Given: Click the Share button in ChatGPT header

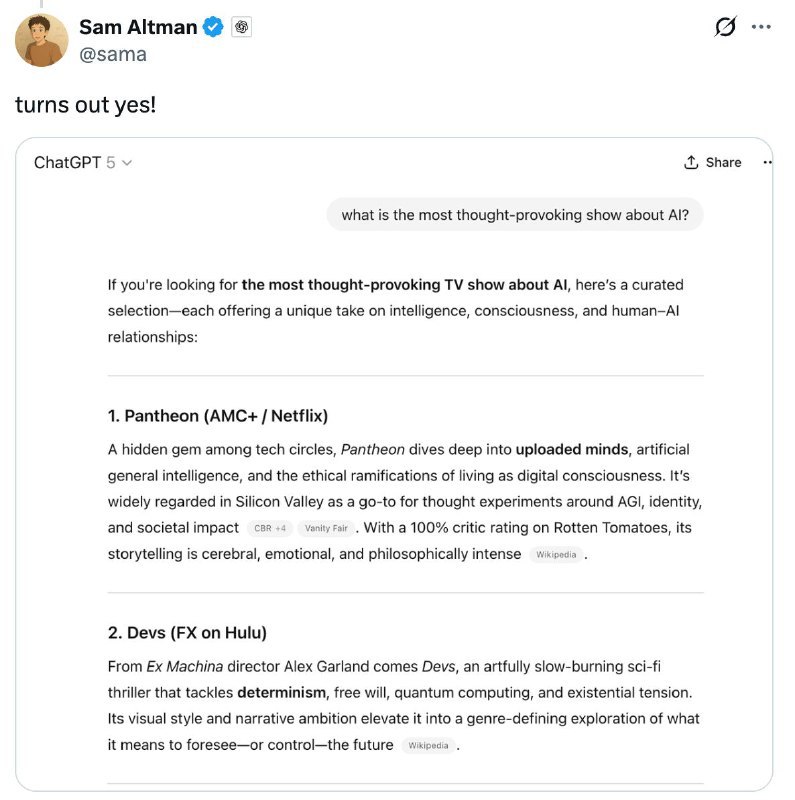Looking at the screenshot, I should [713, 162].
